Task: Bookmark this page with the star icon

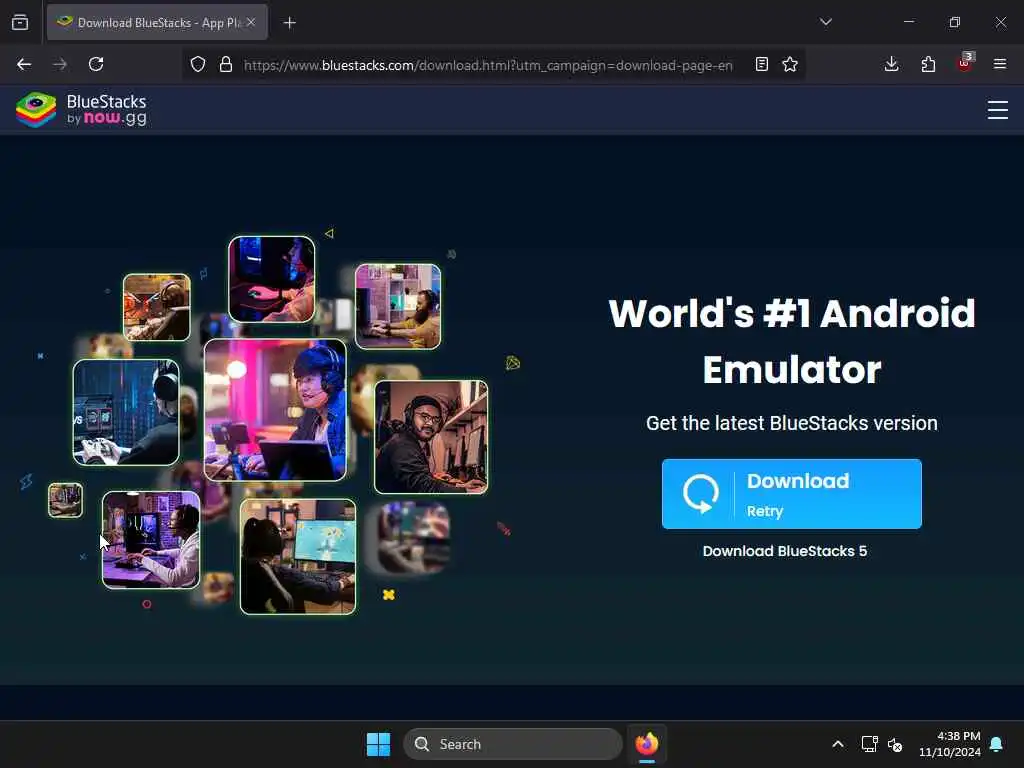Action: (790, 64)
